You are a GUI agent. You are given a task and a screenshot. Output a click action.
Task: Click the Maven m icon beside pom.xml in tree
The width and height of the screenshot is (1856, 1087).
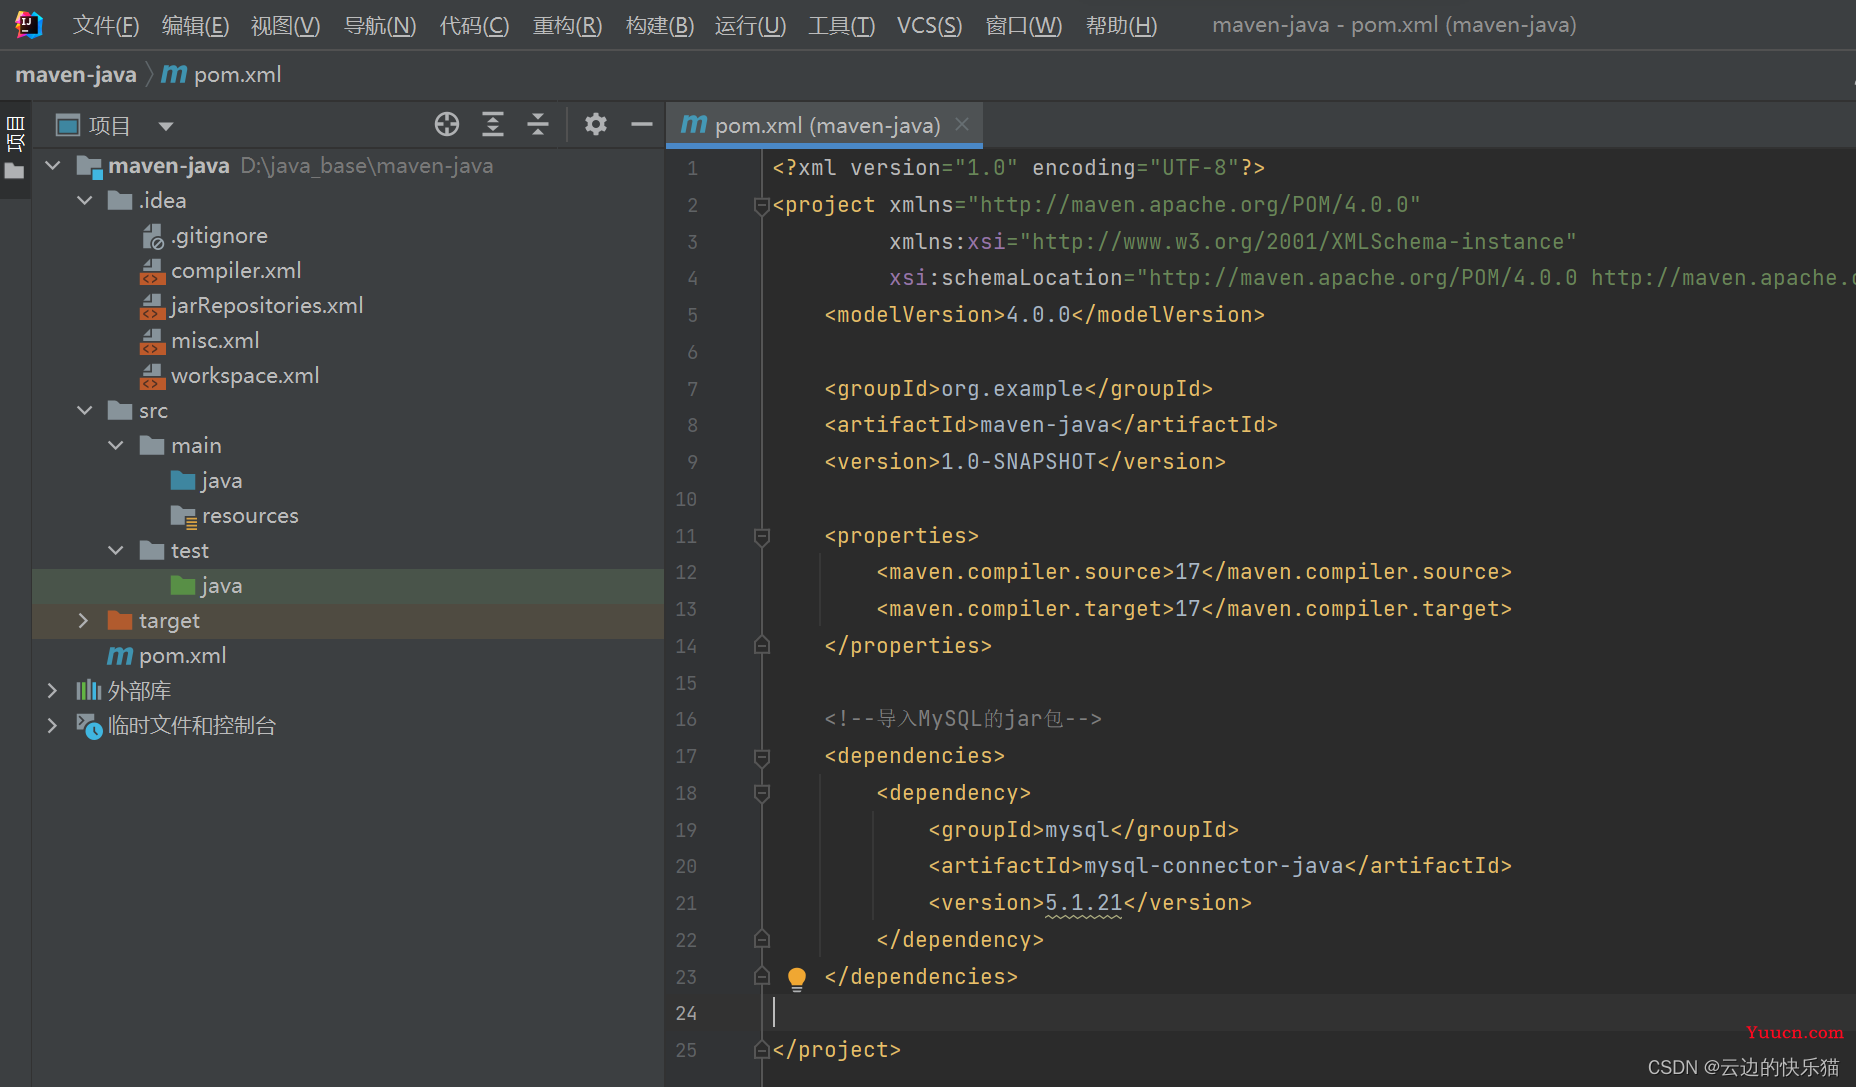pyautogui.click(x=120, y=656)
